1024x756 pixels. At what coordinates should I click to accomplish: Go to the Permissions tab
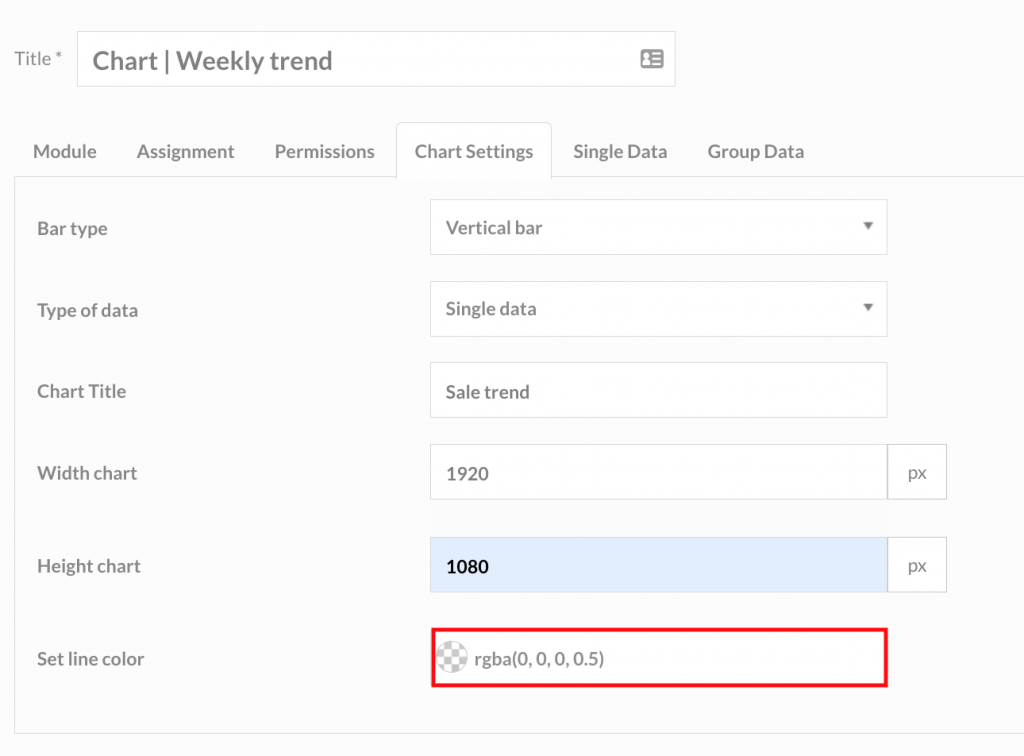(x=325, y=151)
